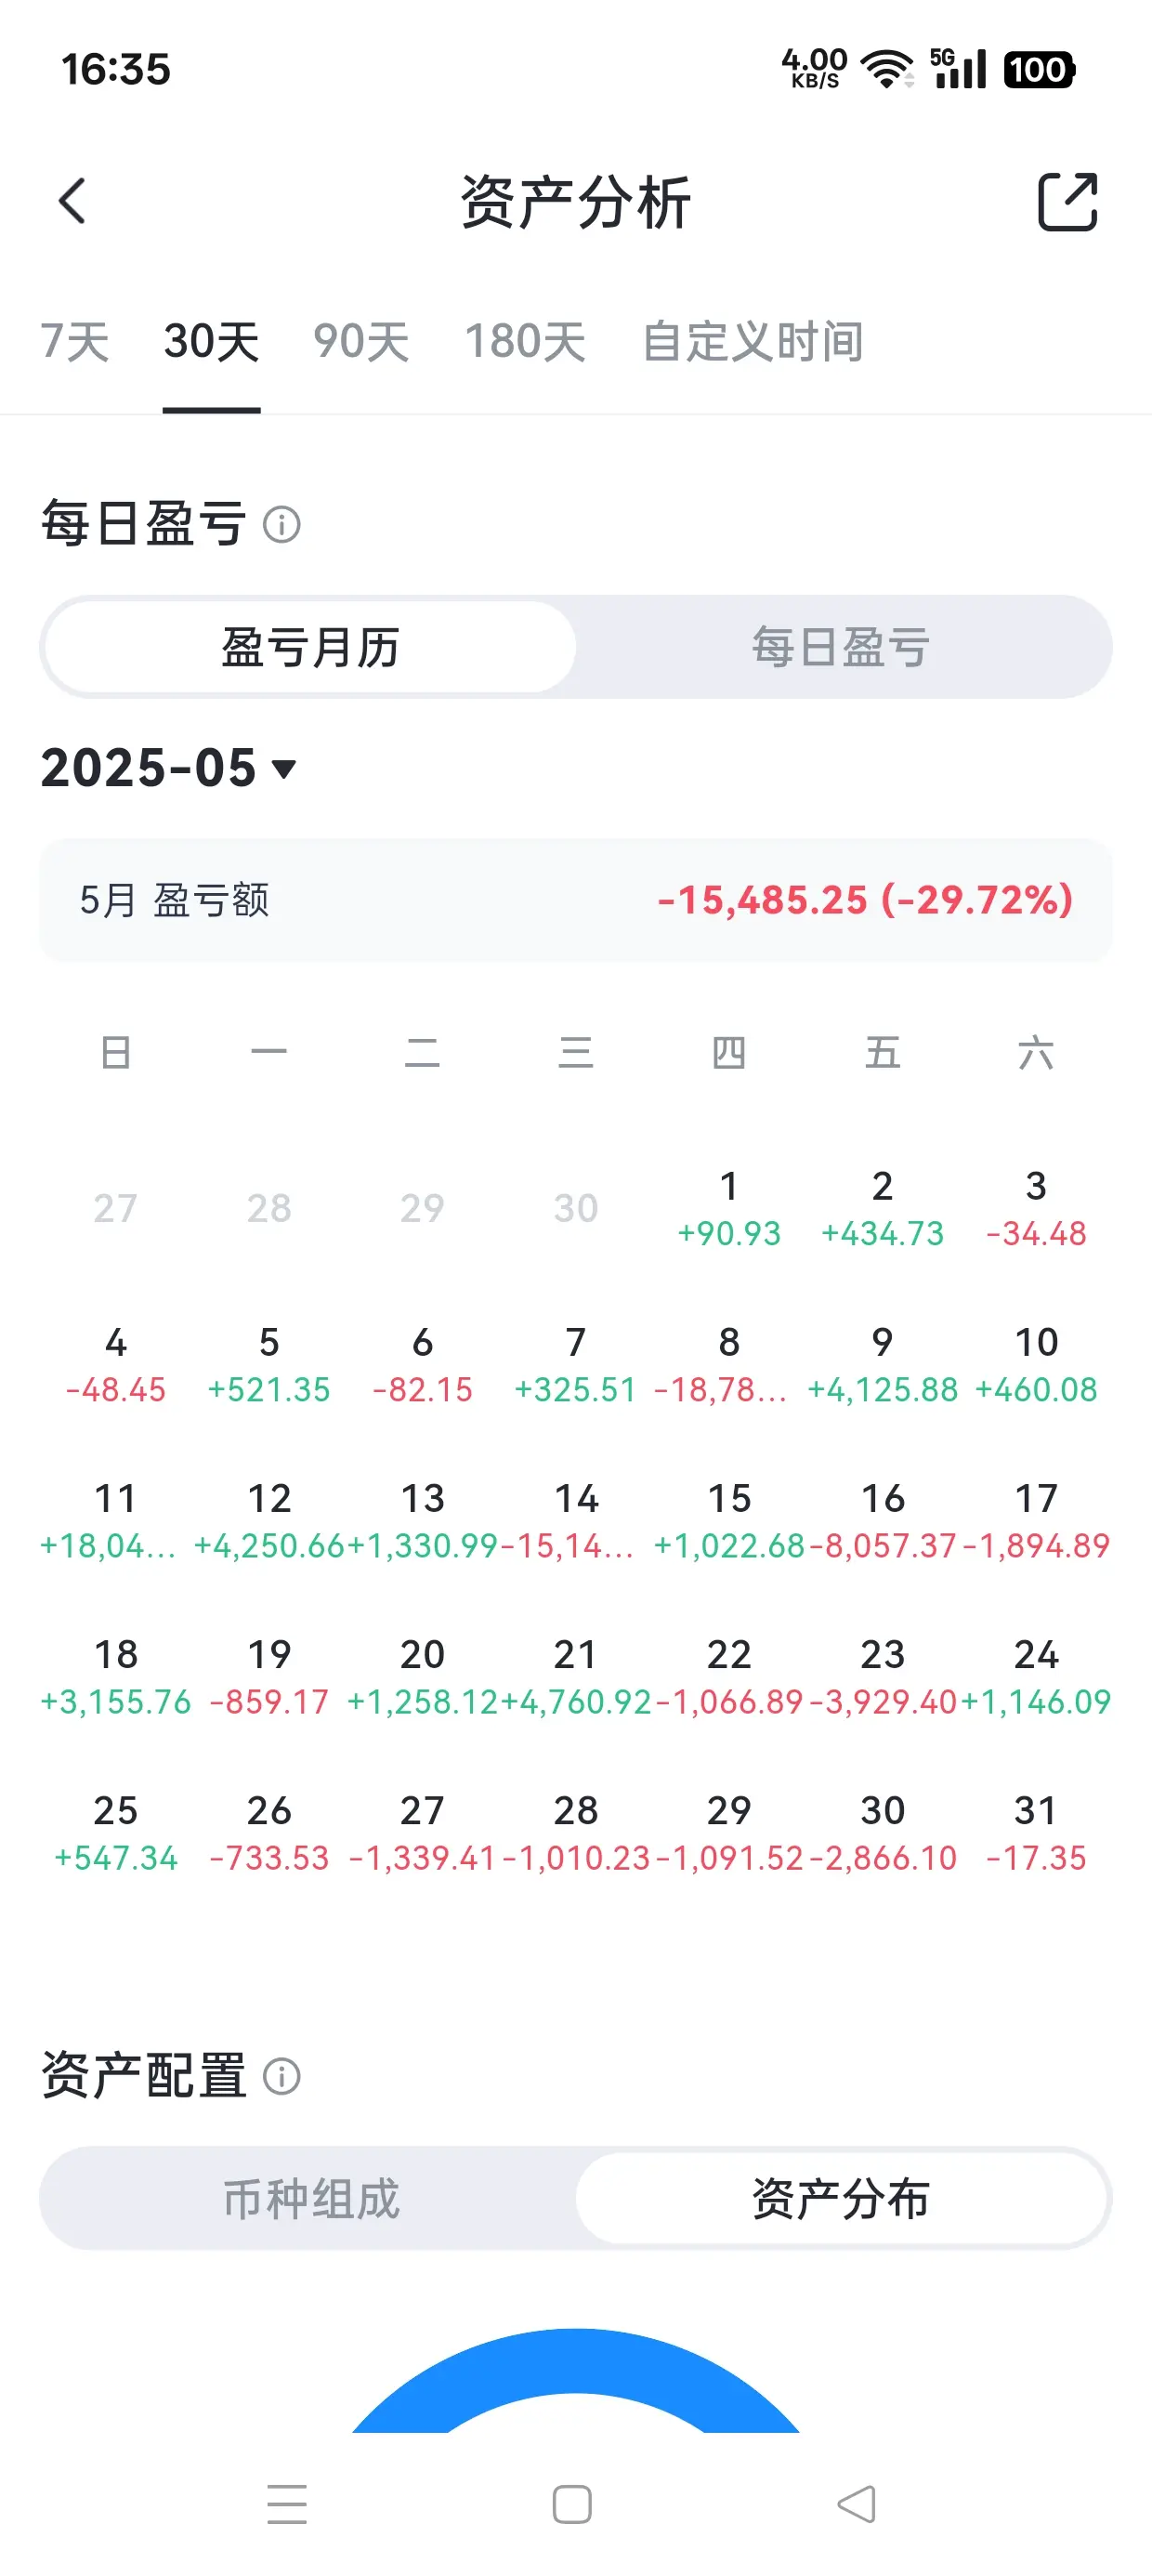
Task: Tap the back arrow icon
Action: [72, 201]
